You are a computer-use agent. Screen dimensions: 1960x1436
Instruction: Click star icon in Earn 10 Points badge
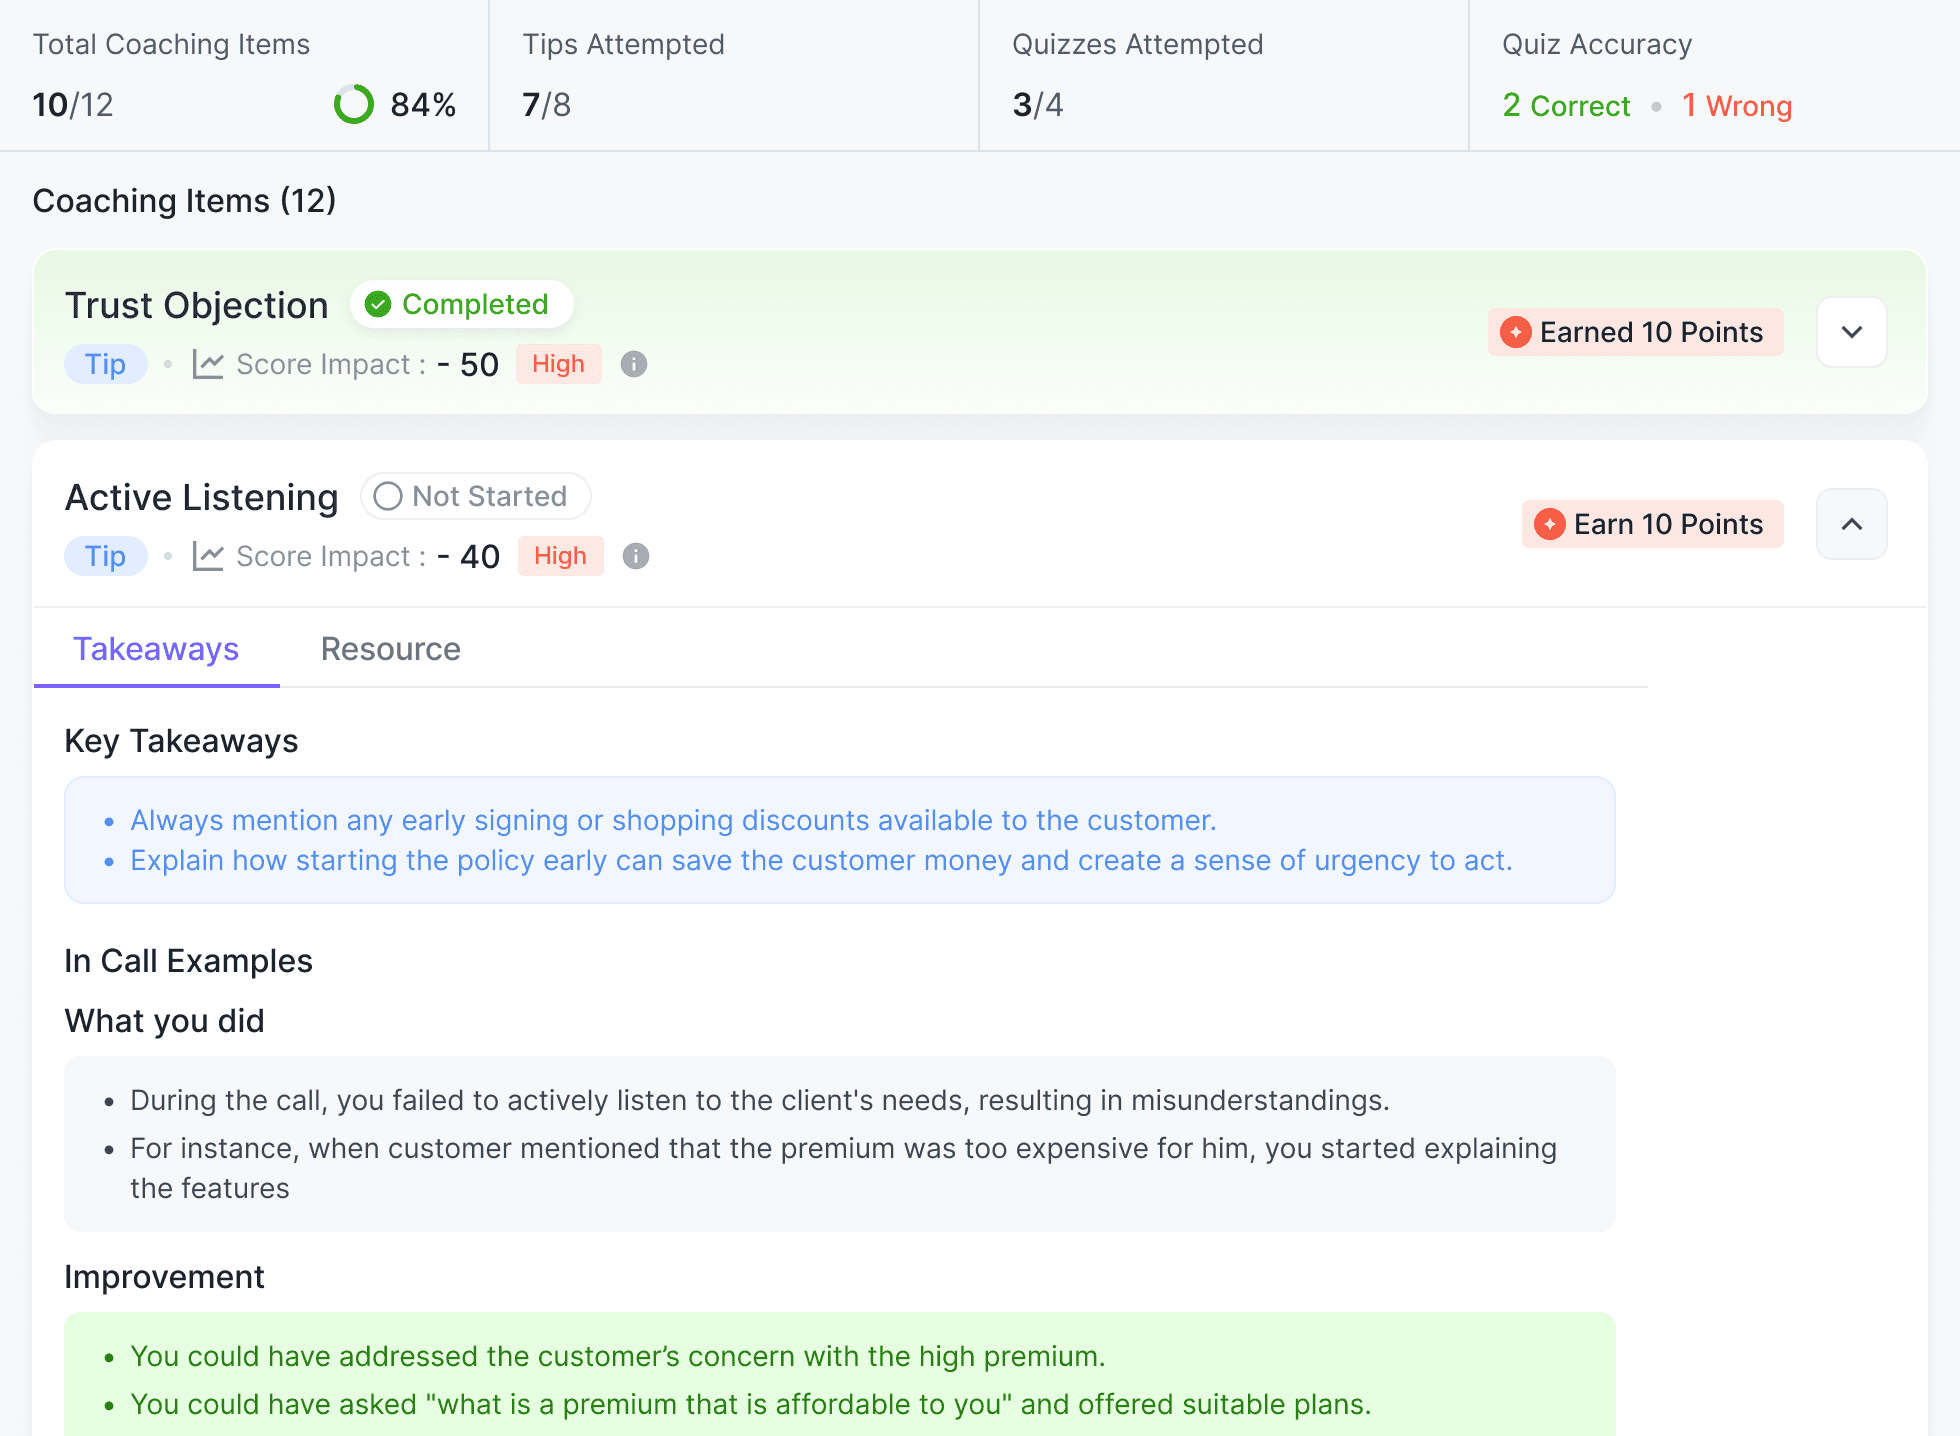pos(1550,524)
